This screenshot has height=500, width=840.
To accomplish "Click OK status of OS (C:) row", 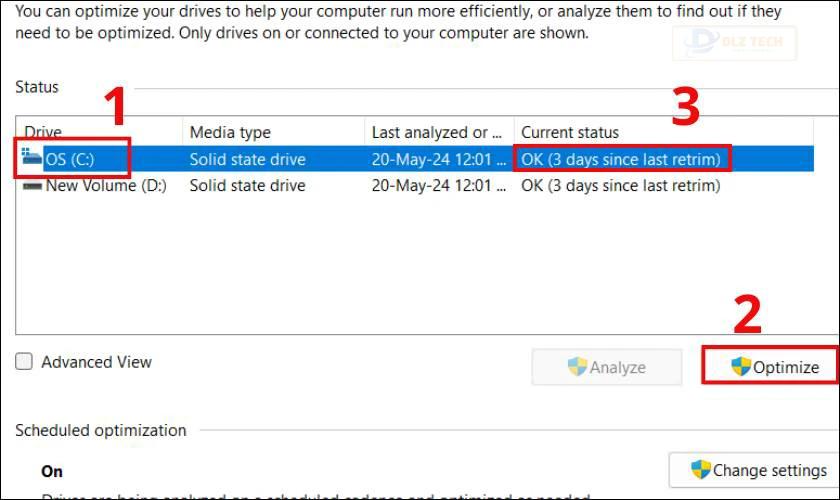I will click(621, 159).
